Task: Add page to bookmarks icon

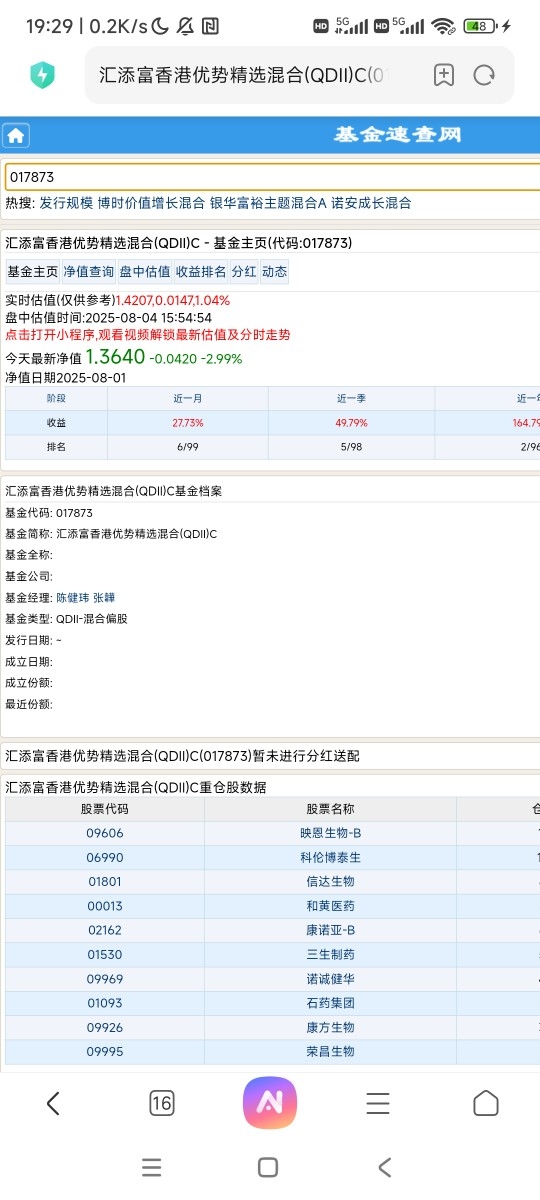Action: 444,74
